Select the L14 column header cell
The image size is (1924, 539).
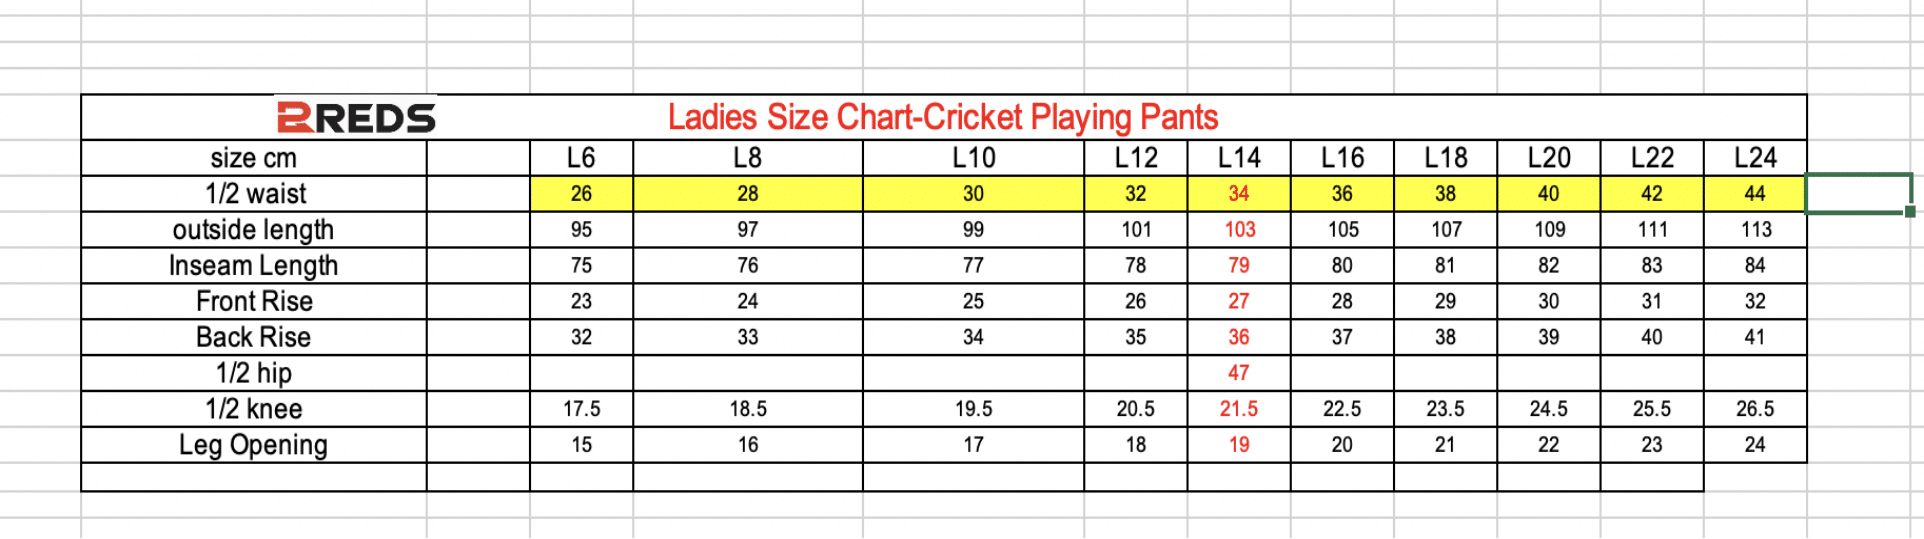click(1238, 158)
